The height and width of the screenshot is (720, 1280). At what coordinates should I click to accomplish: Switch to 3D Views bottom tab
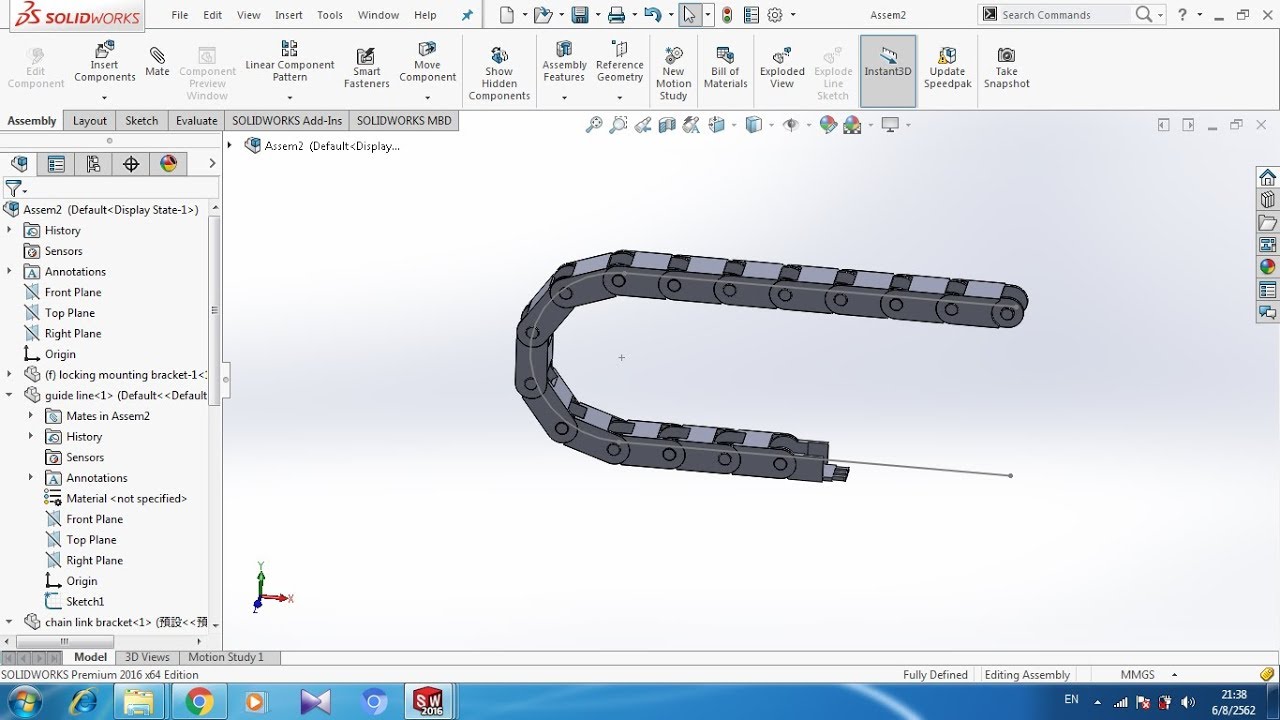coord(147,657)
